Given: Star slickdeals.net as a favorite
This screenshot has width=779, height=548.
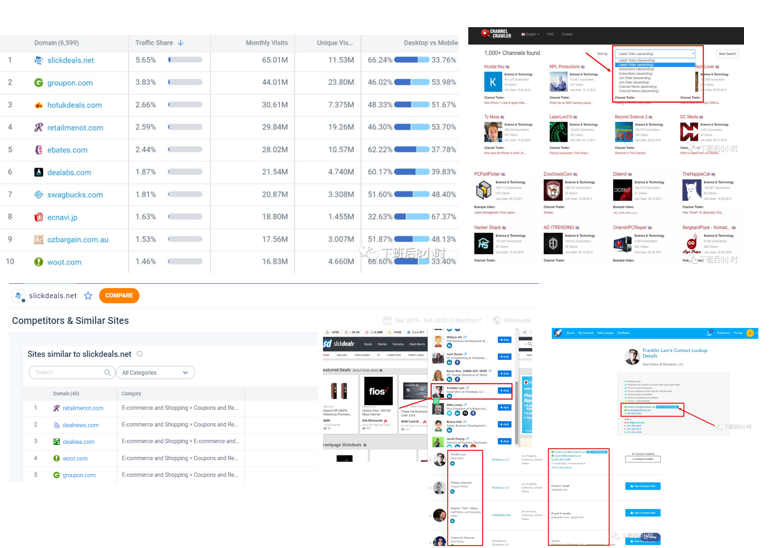Looking at the screenshot, I should 88,296.
